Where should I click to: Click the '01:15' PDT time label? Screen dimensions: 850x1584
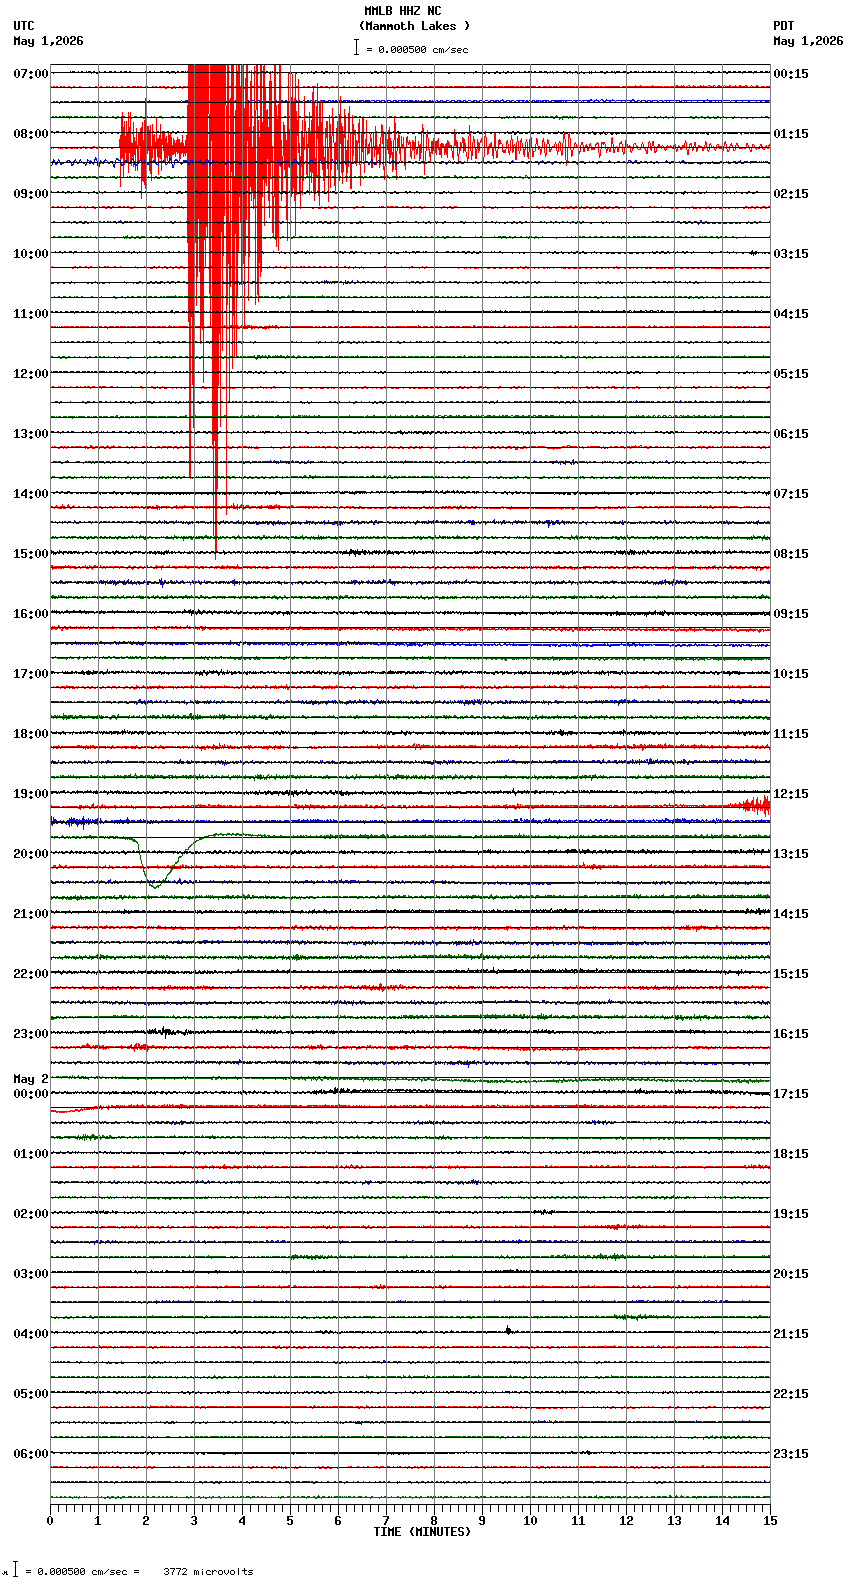point(791,134)
